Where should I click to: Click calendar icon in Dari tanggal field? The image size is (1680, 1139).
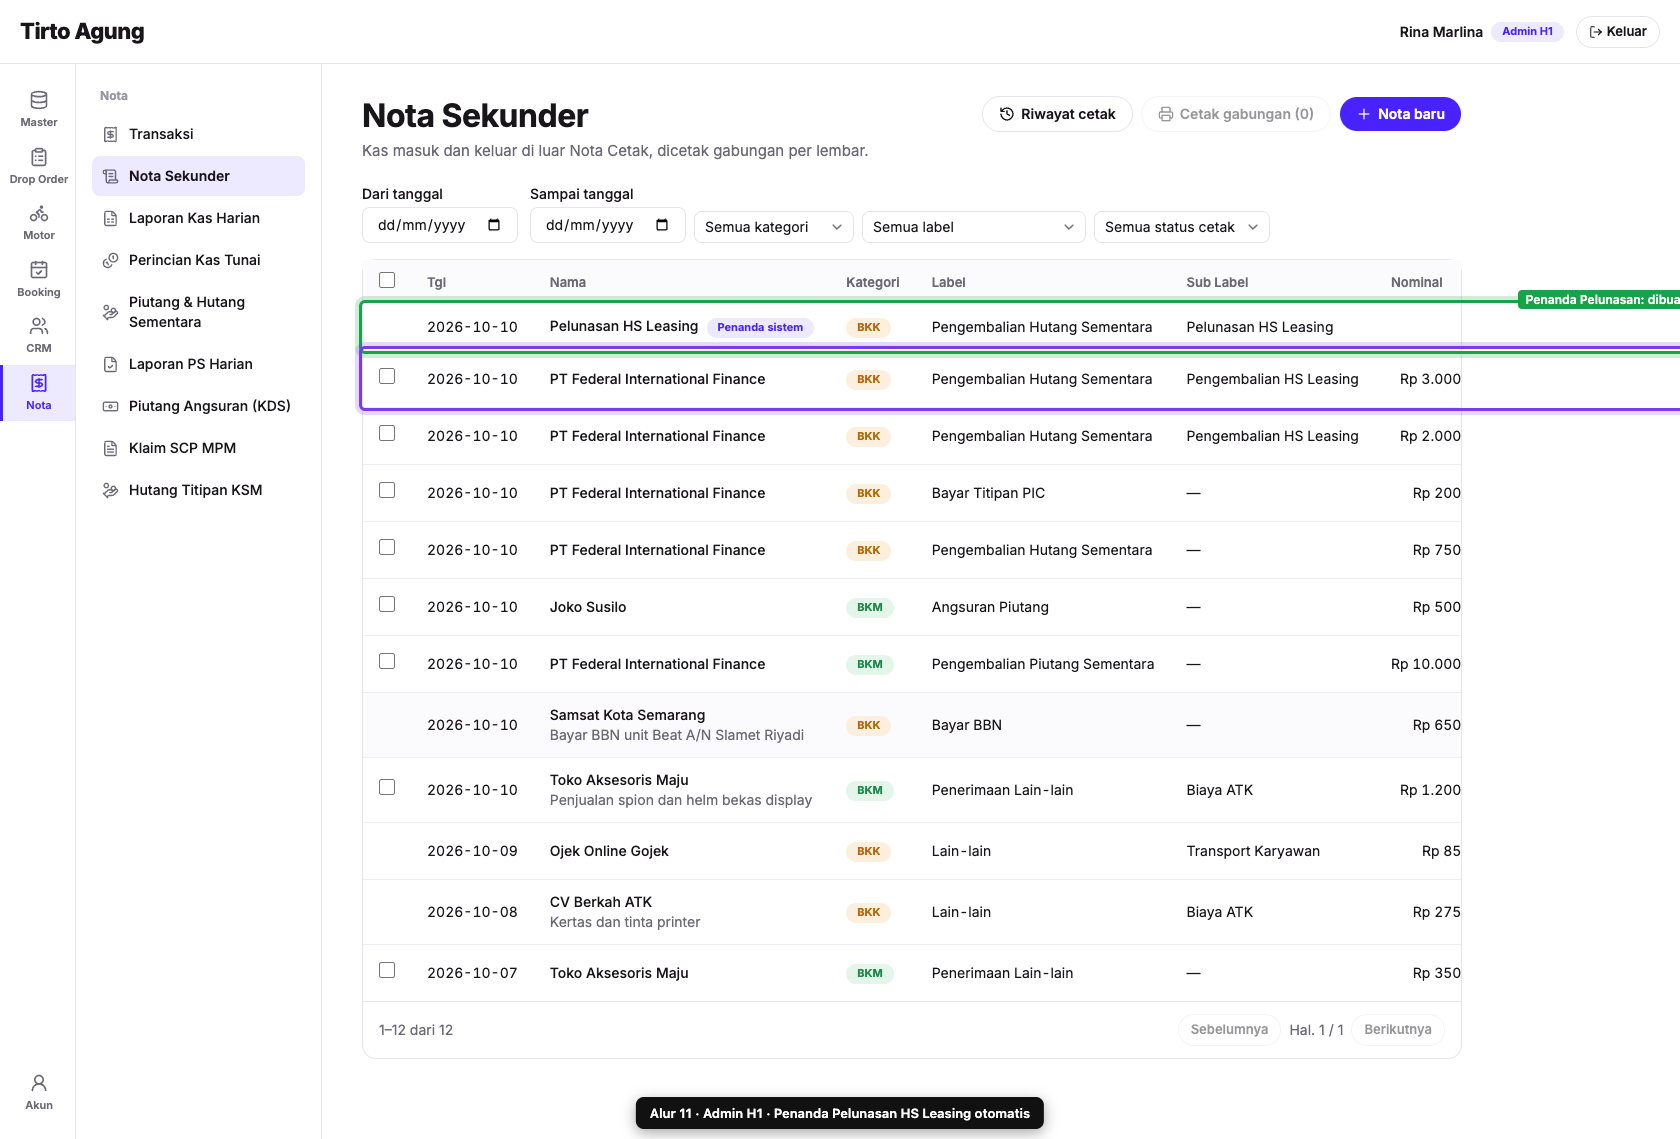click(494, 225)
